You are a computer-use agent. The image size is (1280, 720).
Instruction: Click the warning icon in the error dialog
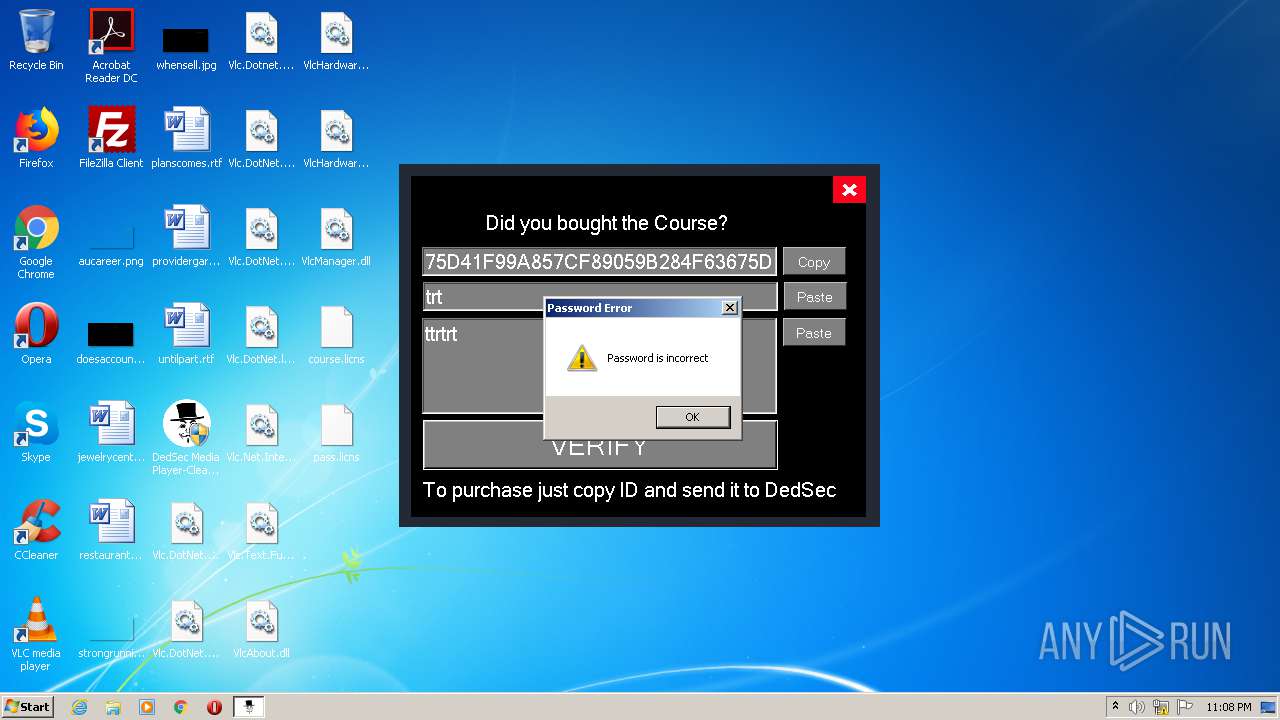pyautogui.click(x=581, y=358)
